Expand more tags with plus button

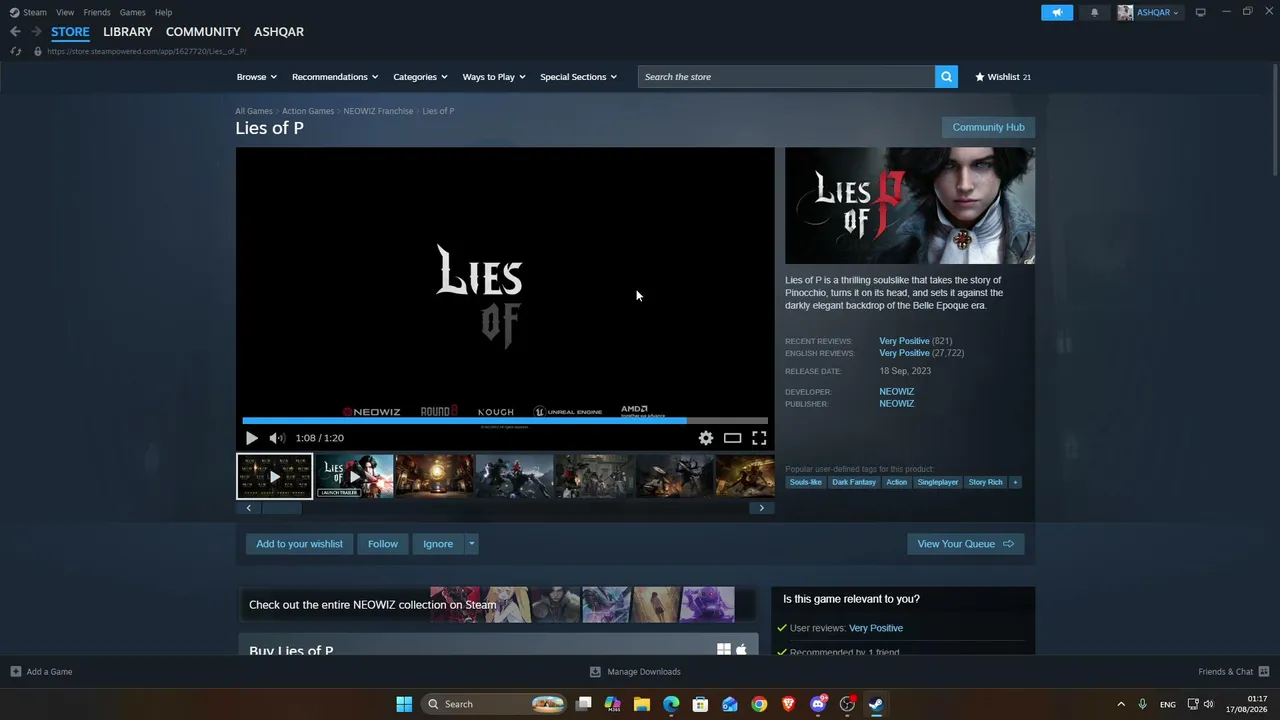pos(1015,482)
